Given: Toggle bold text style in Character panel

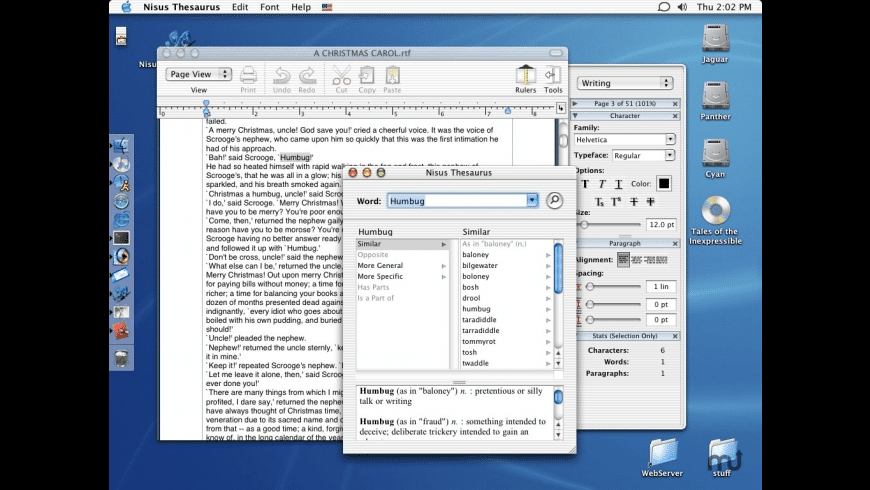Looking at the screenshot, I should coord(583,184).
